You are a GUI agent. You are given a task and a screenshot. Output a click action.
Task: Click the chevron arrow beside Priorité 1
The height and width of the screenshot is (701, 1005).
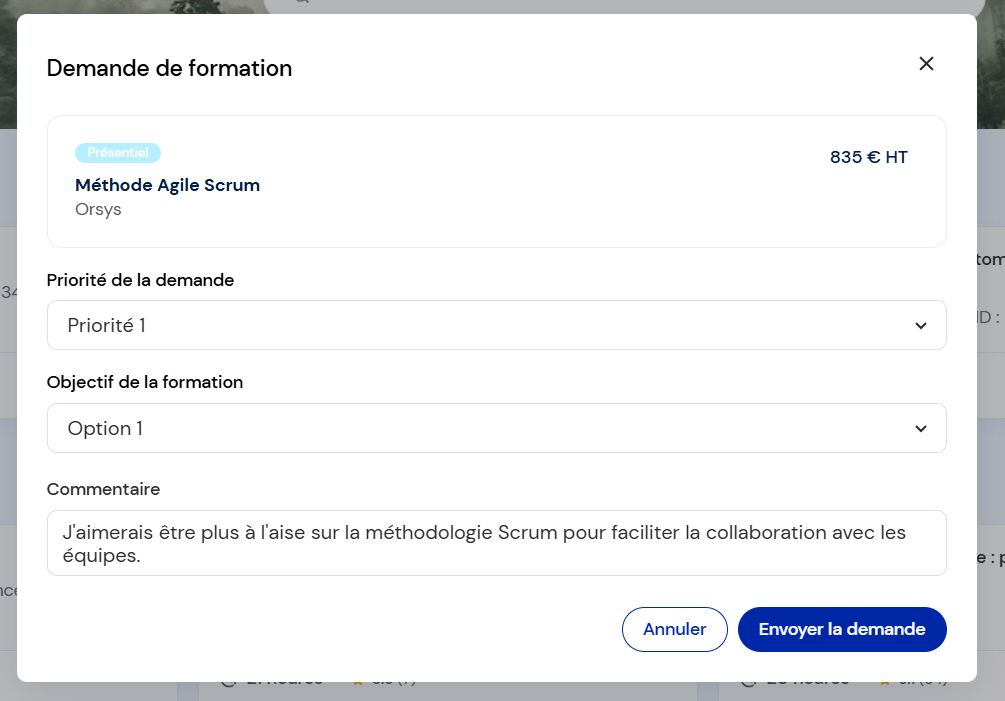click(920, 326)
